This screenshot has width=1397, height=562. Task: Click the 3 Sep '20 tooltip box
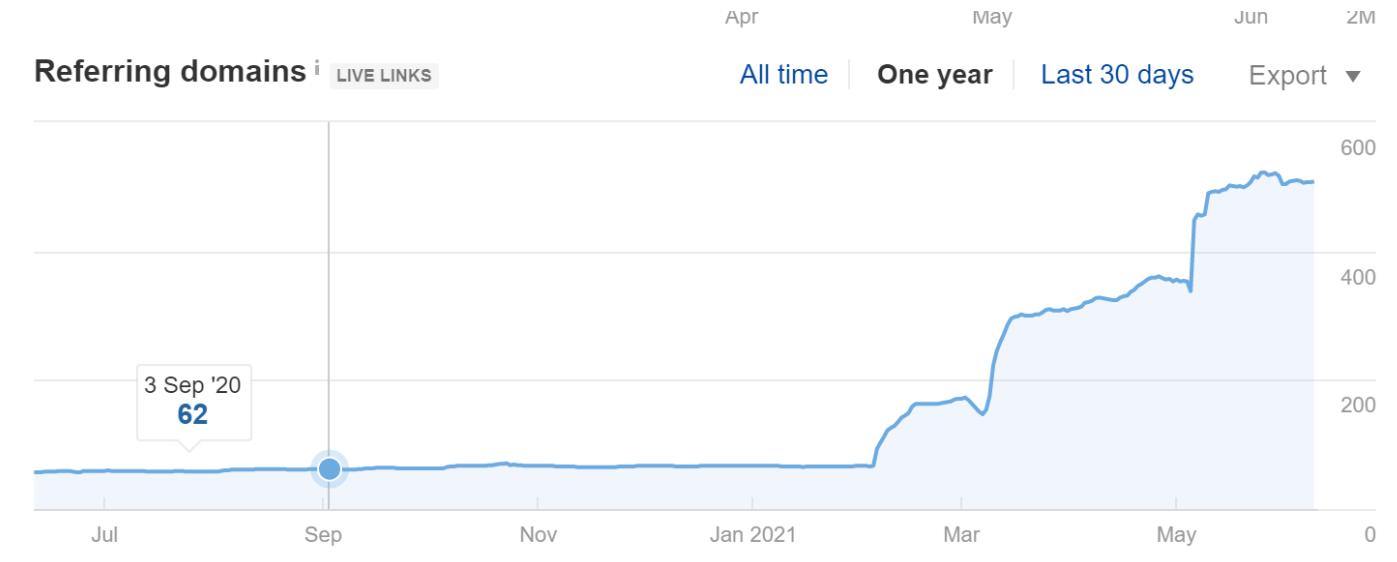point(195,403)
